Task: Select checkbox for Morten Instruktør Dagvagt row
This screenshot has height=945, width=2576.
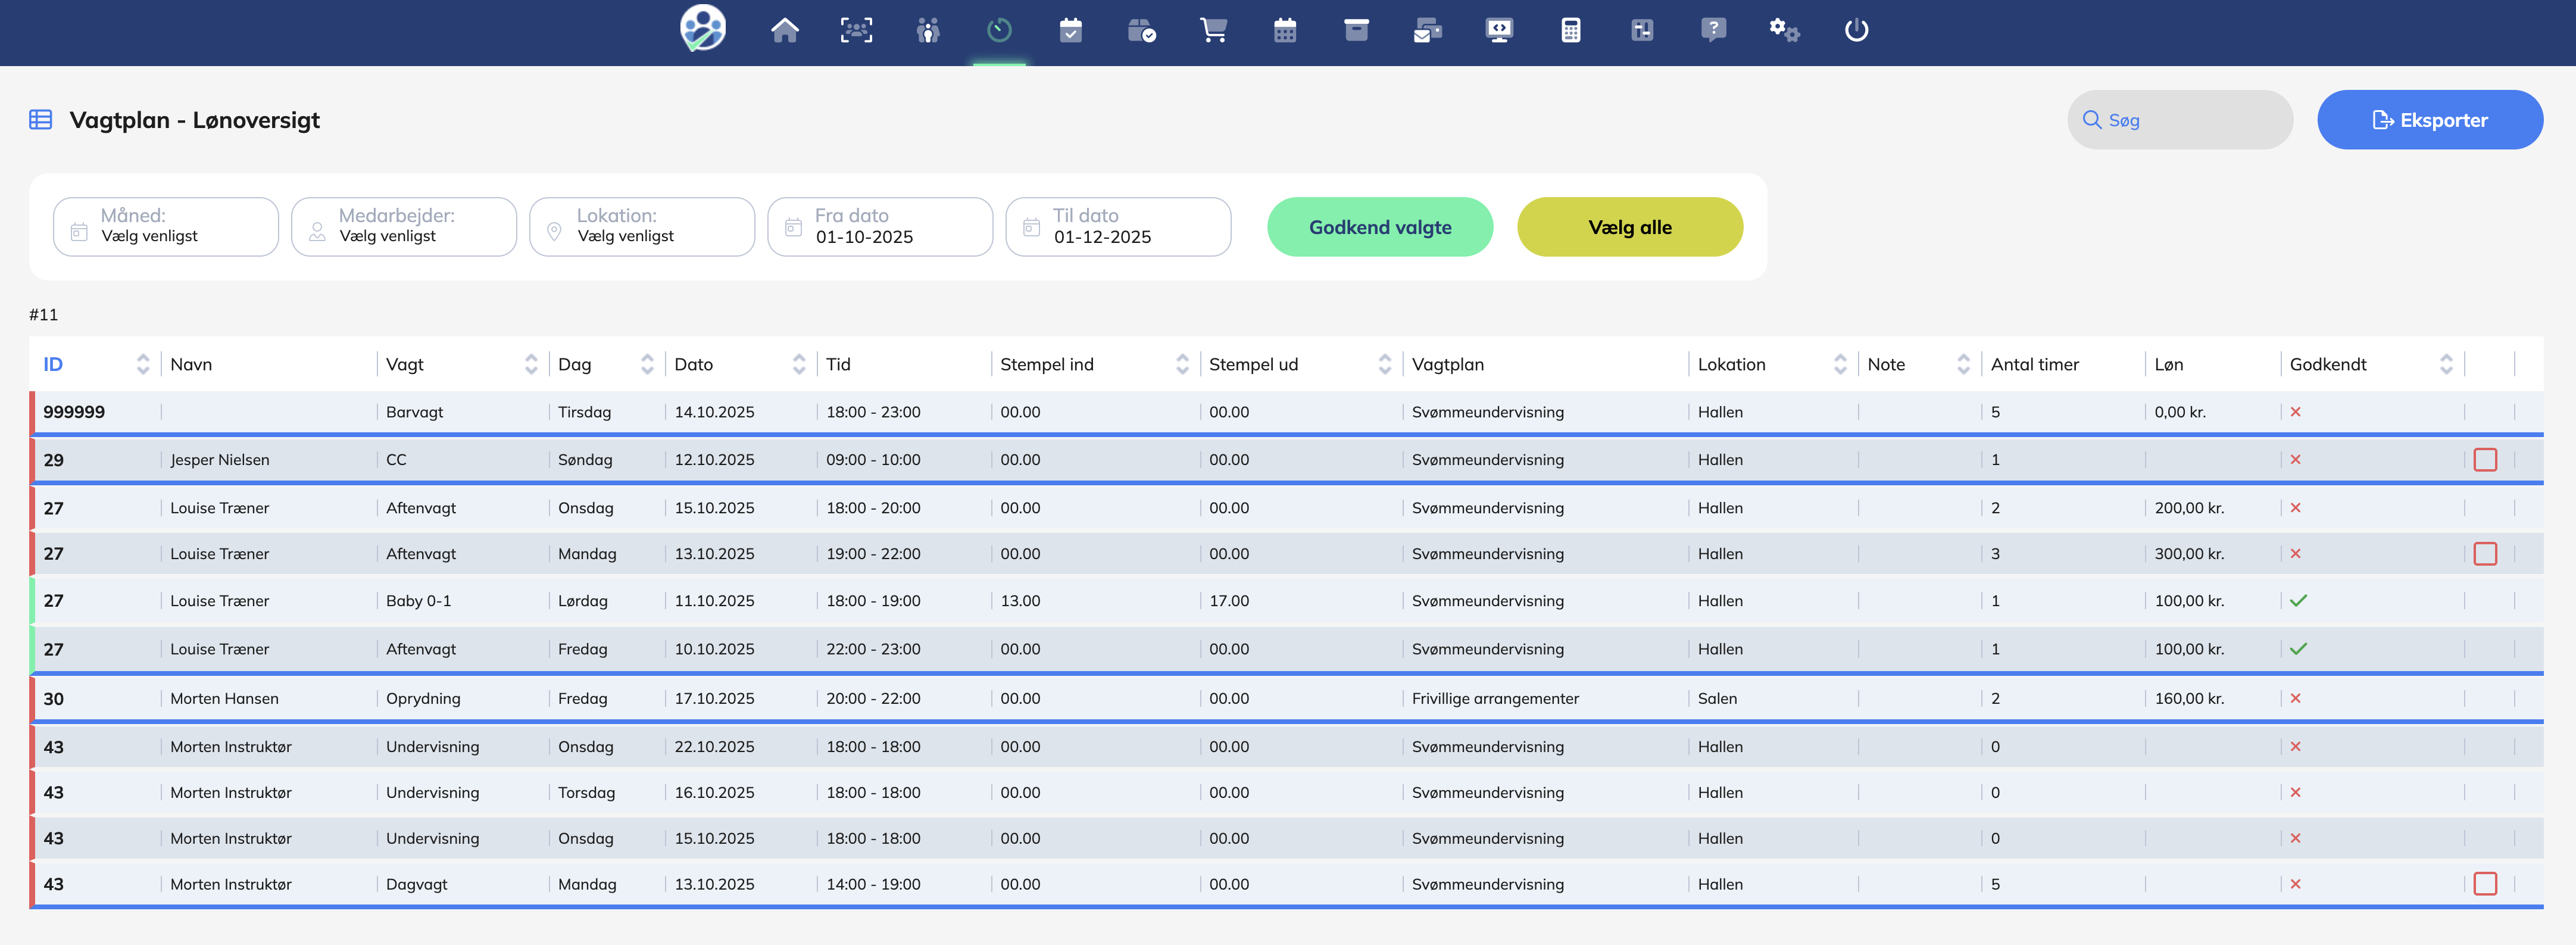Action: click(x=2484, y=884)
